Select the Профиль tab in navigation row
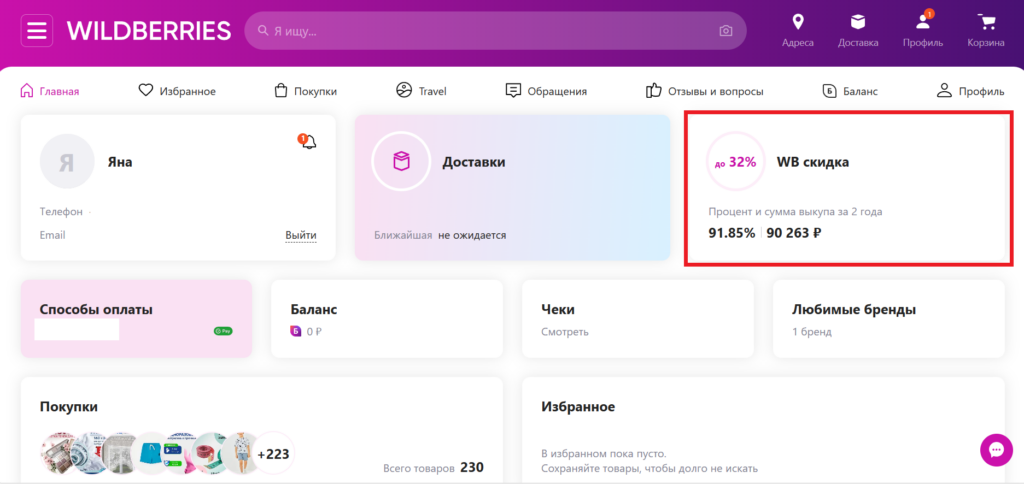This screenshot has height=484, width=1024. (x=970, y=91)
